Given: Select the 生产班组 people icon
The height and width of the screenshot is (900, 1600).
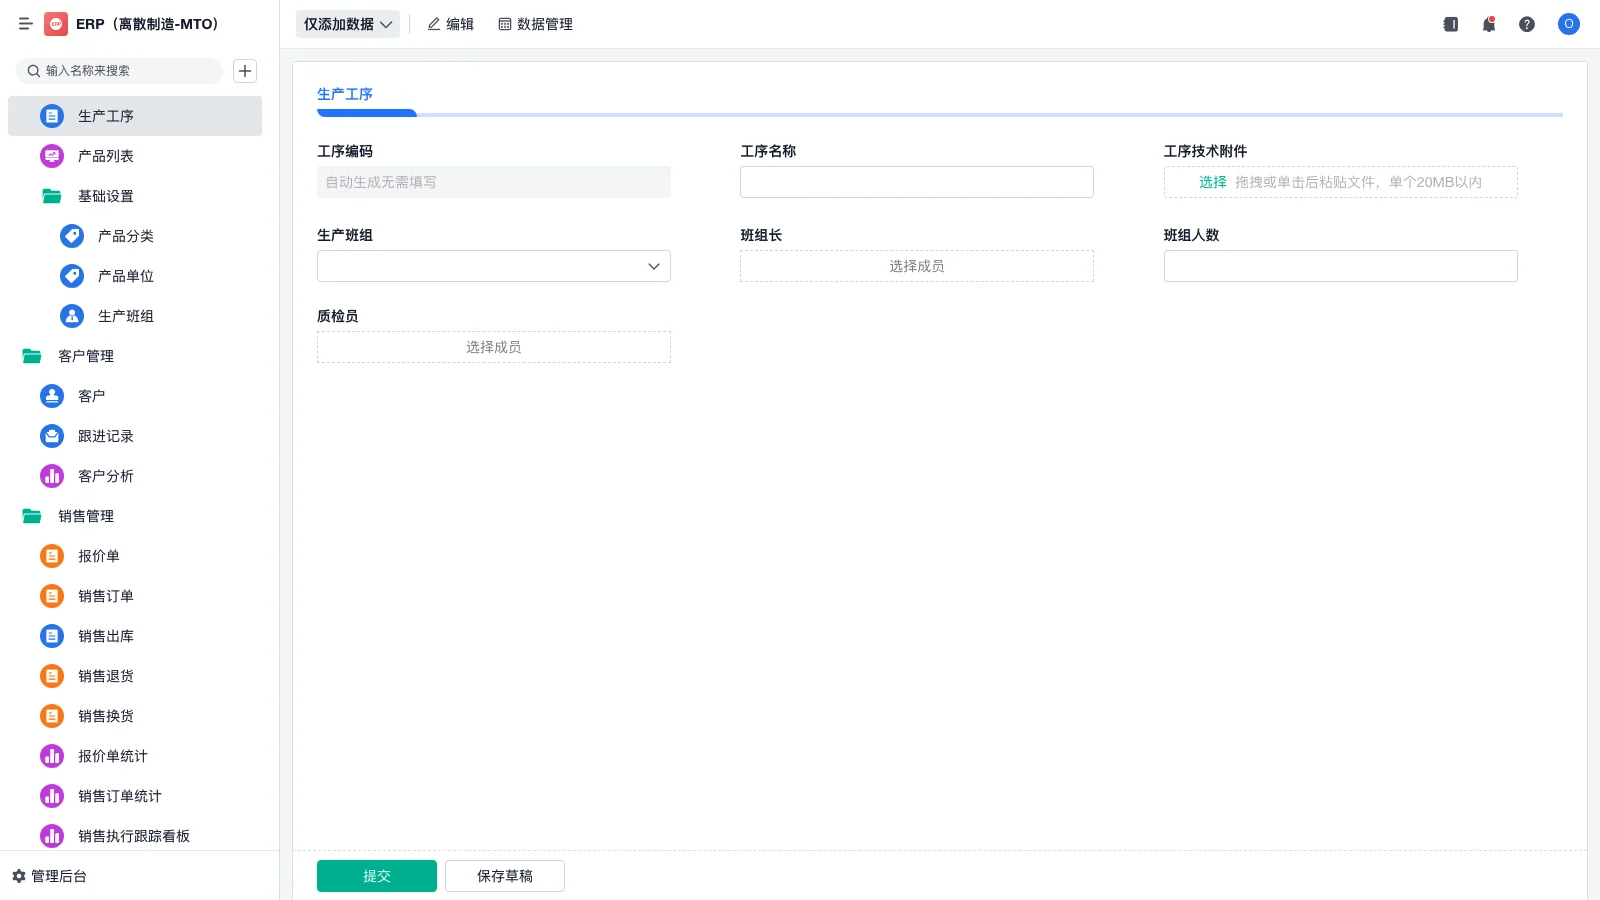Looking at the screenshot, I should (x=71, y=315).
